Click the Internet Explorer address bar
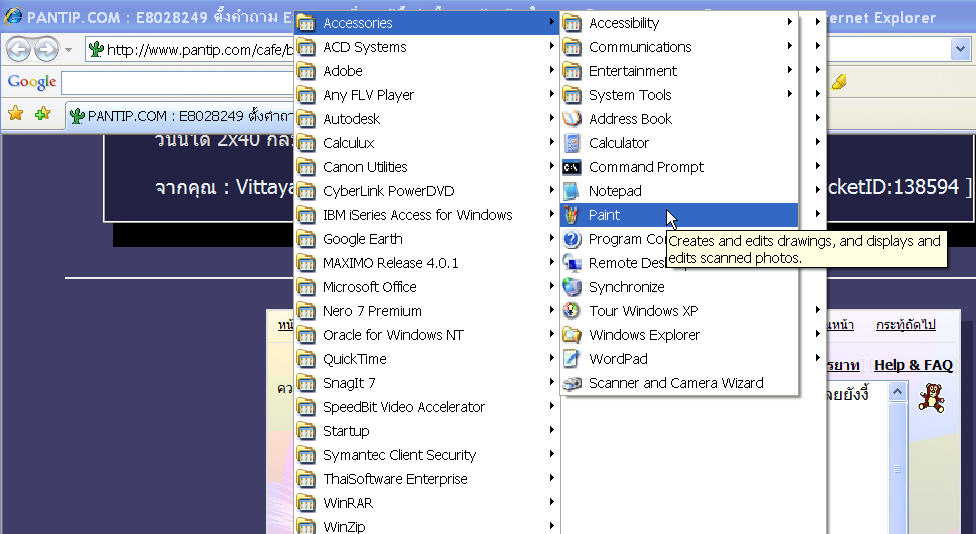This screenshot has height=534, width=976. tap(189, 49)
